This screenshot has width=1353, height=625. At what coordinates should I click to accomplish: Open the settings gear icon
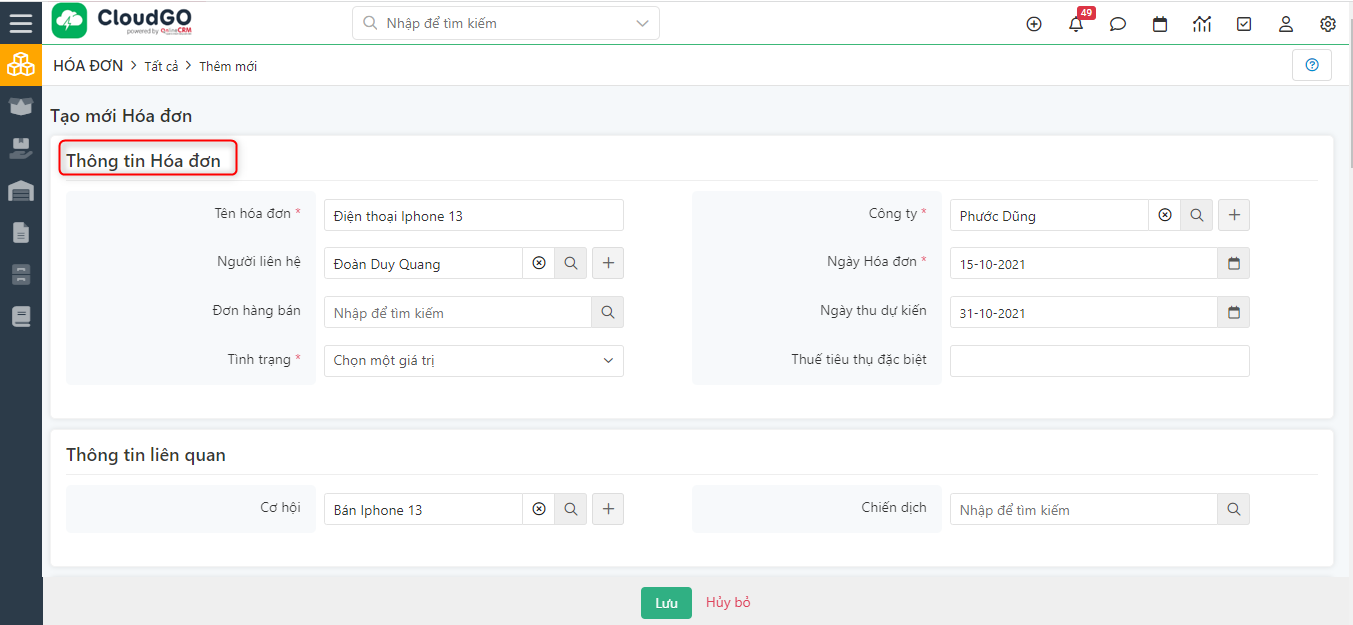1328,24
